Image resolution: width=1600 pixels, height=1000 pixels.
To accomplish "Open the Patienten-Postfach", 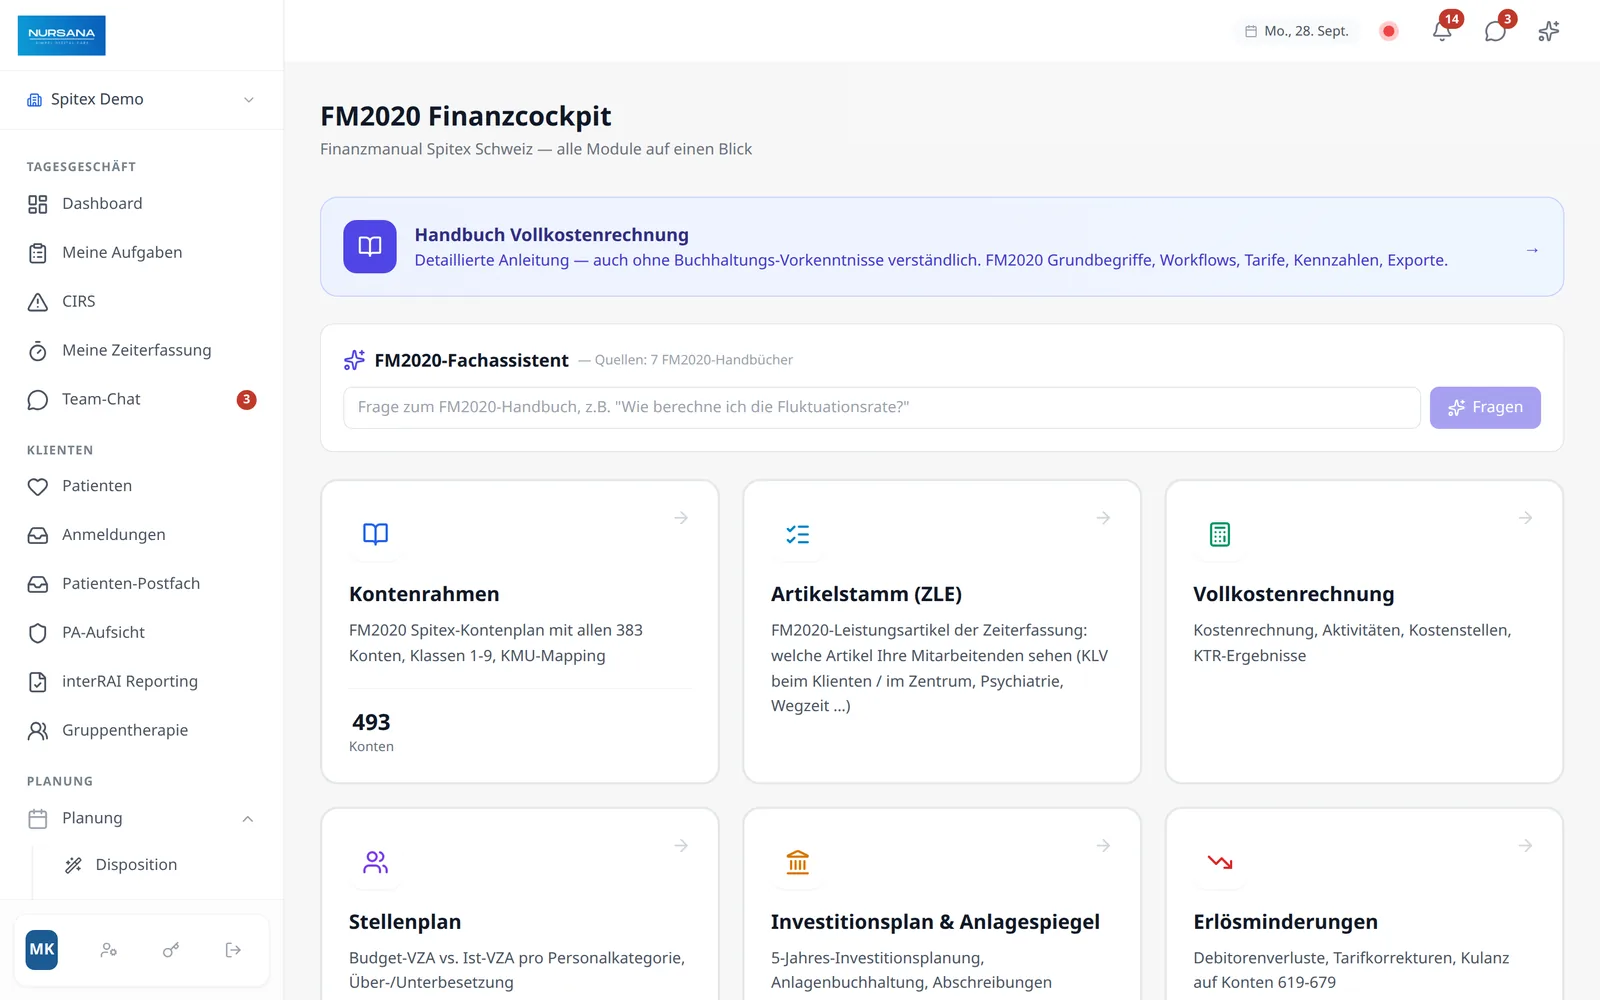I will point(141,584).
